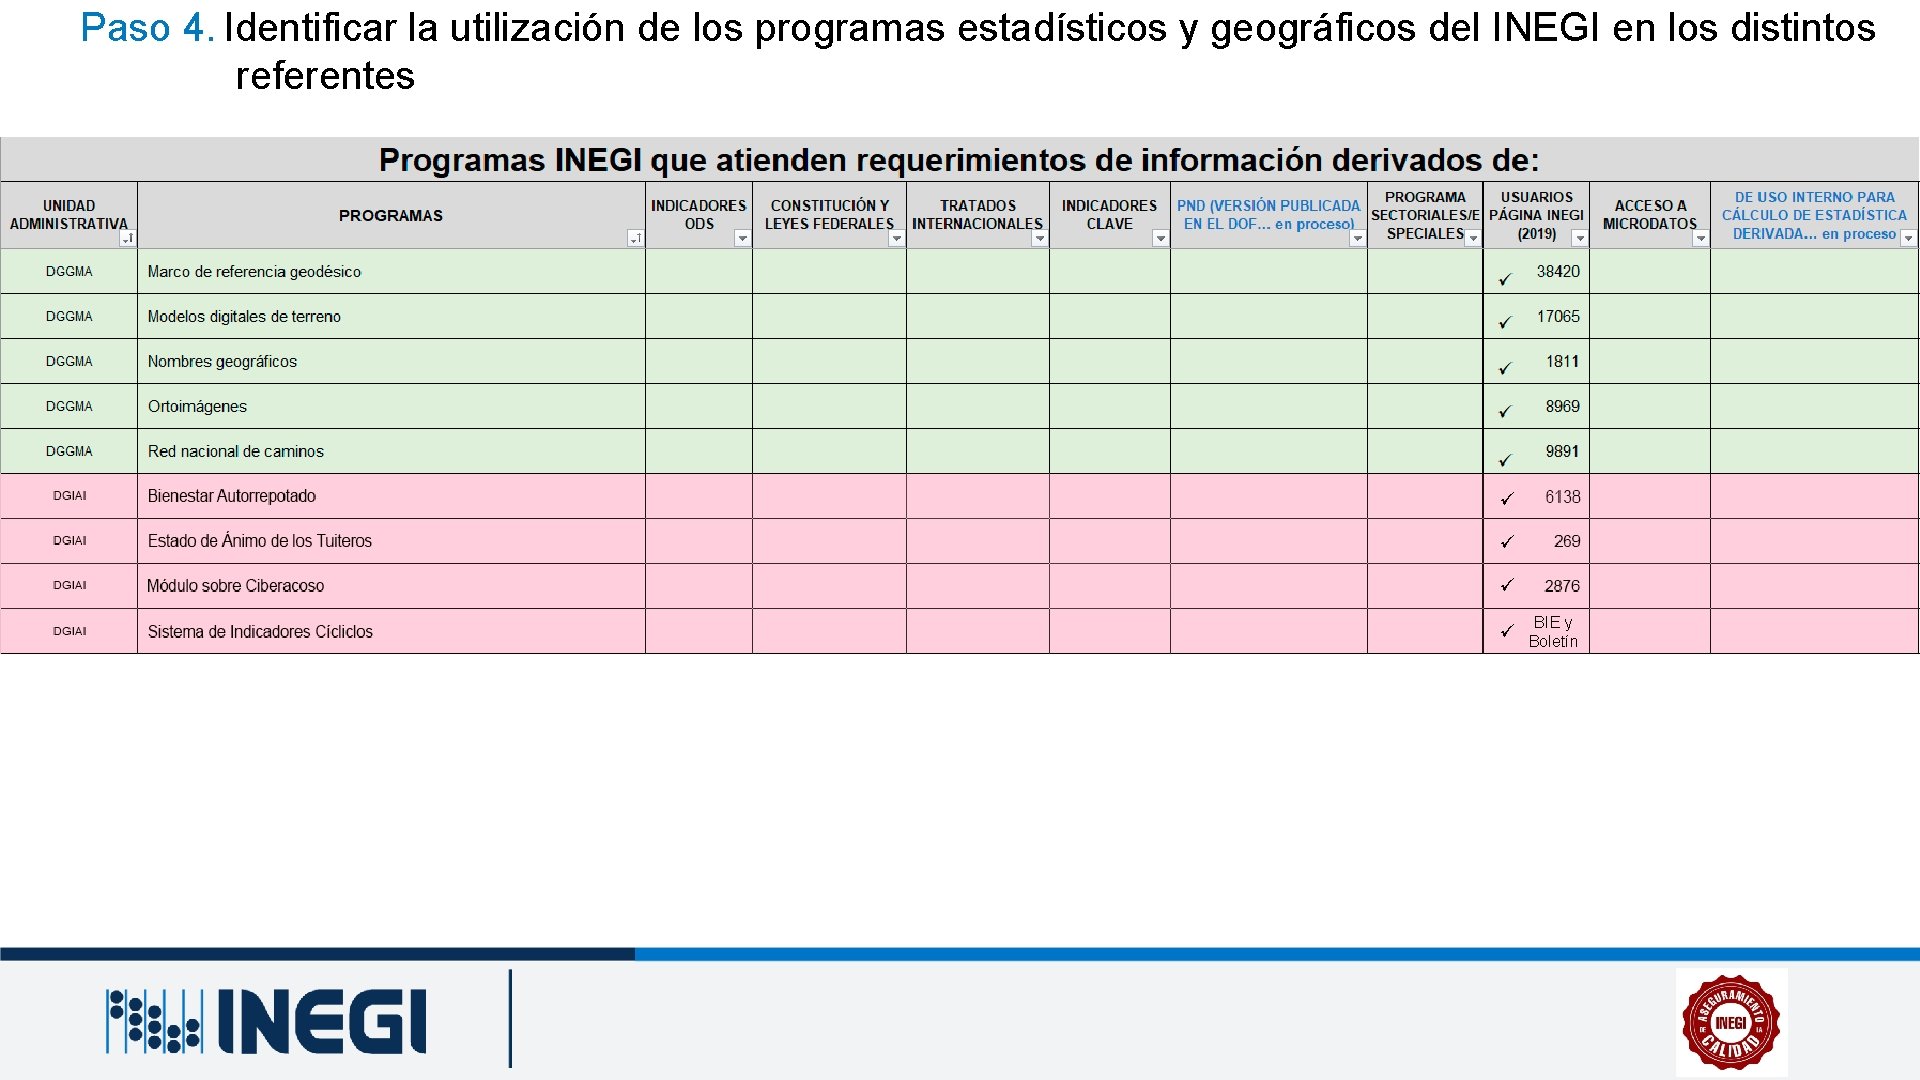The width and height of the screenshot is (1920, 1080).
Task: Expand Indicadores ODS filter dropdown
Action: coord(742,238)
